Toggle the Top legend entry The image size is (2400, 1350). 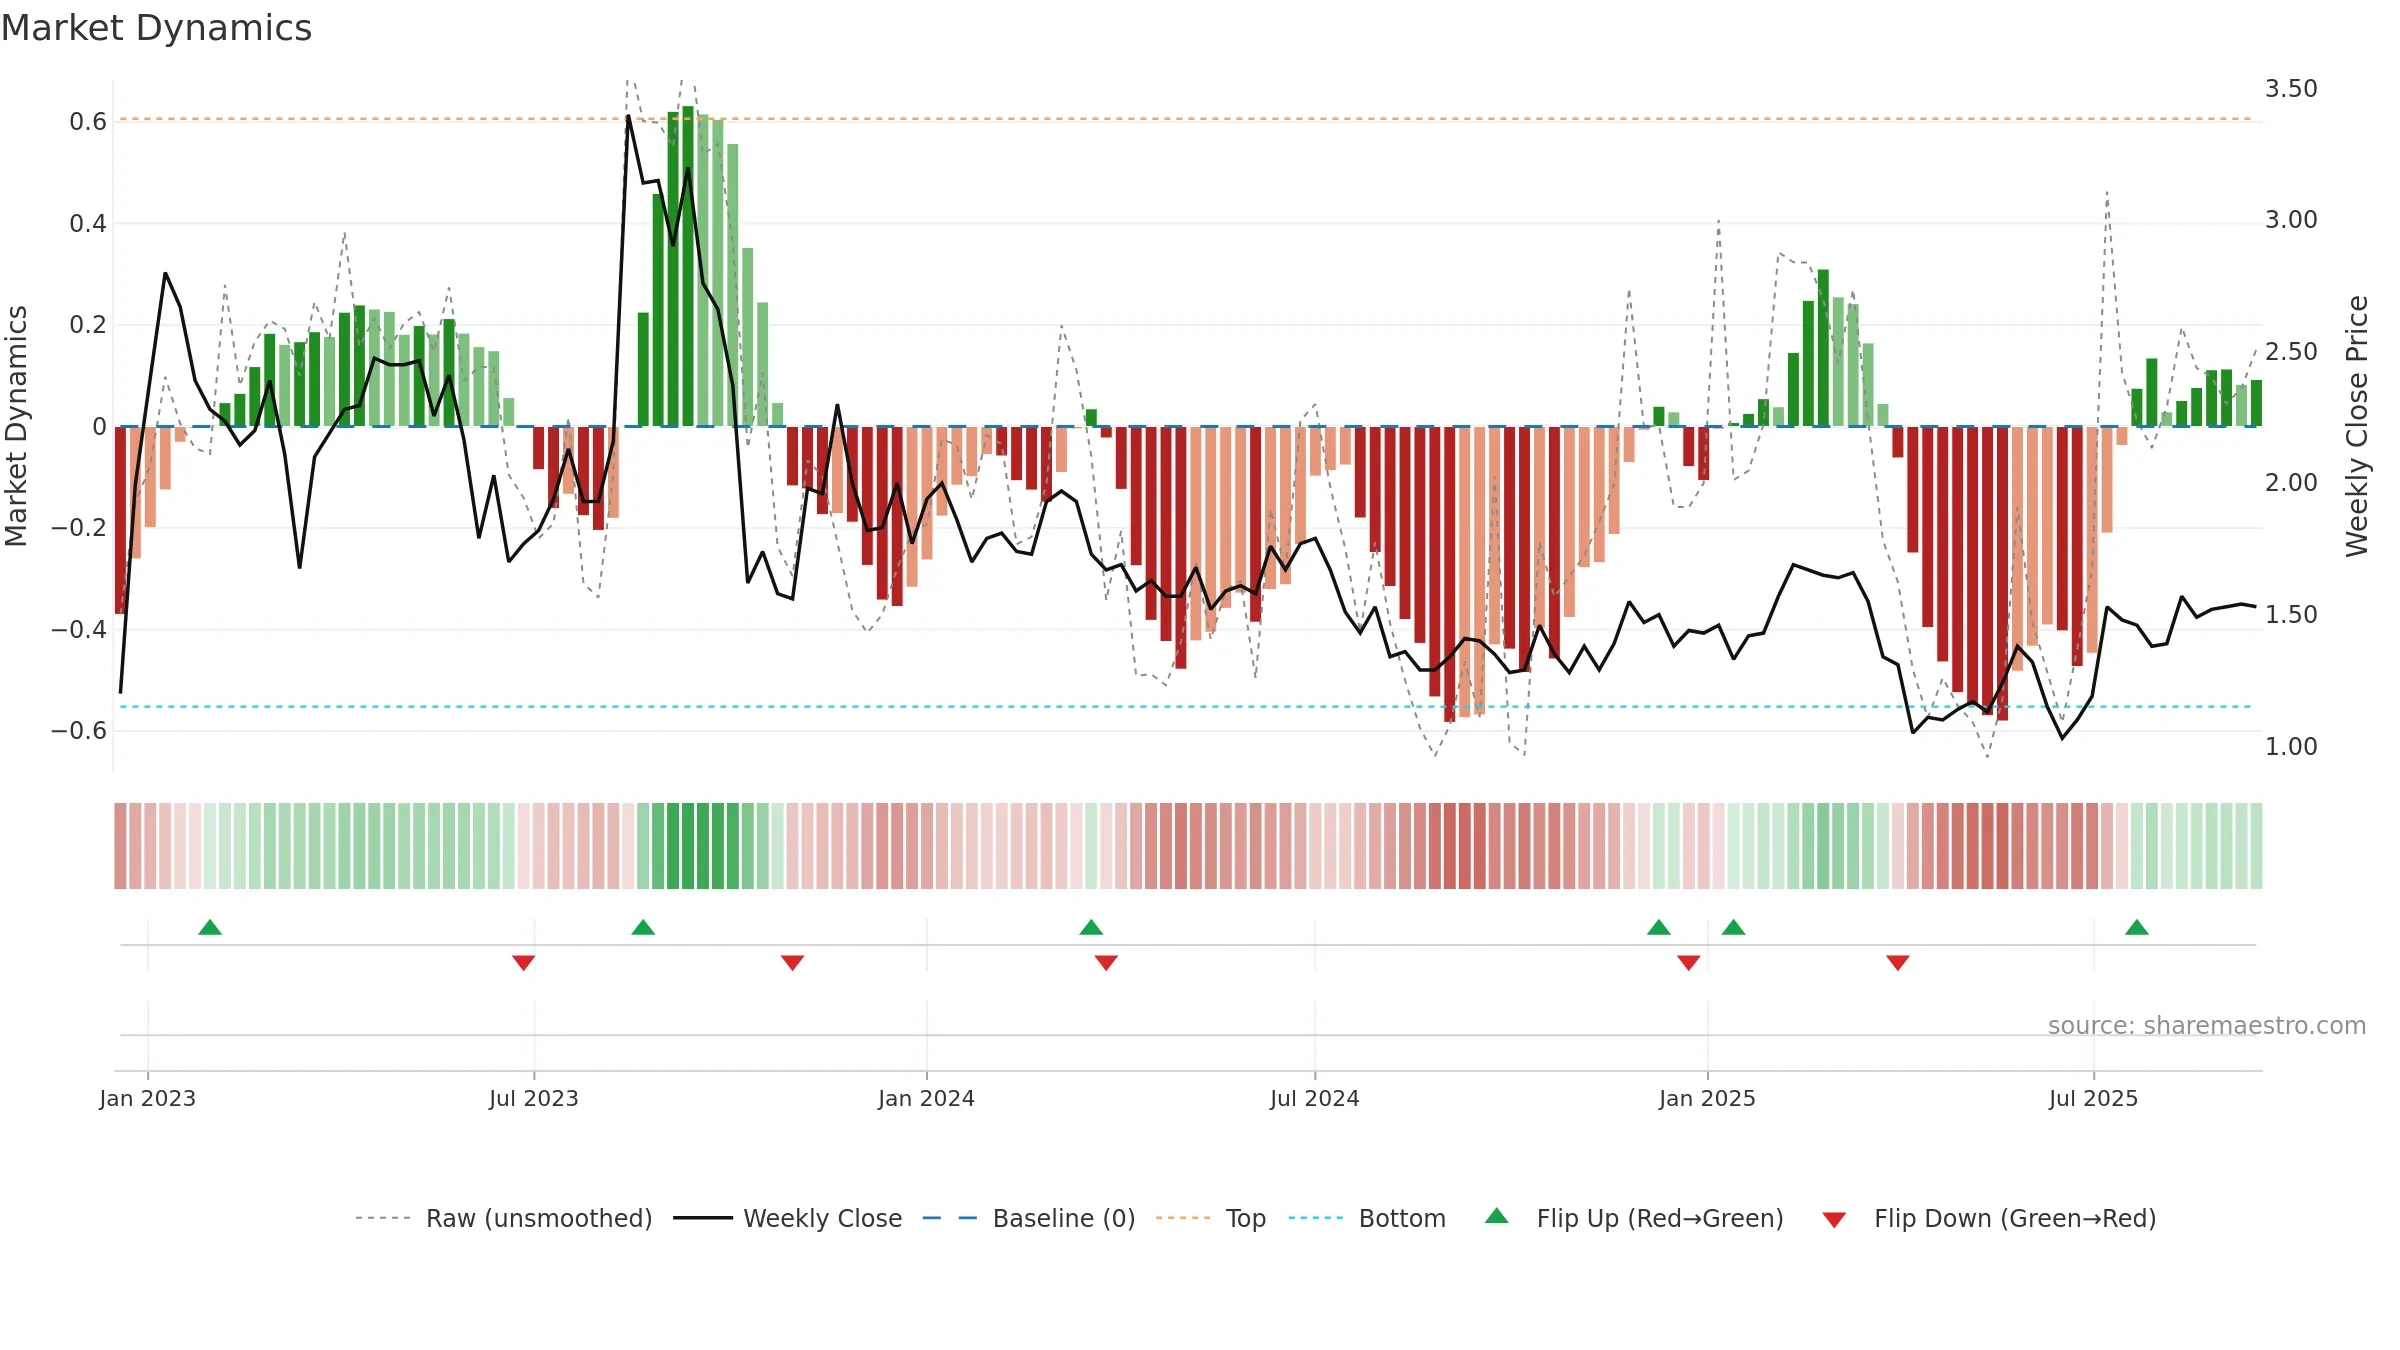[1211, 1218]
